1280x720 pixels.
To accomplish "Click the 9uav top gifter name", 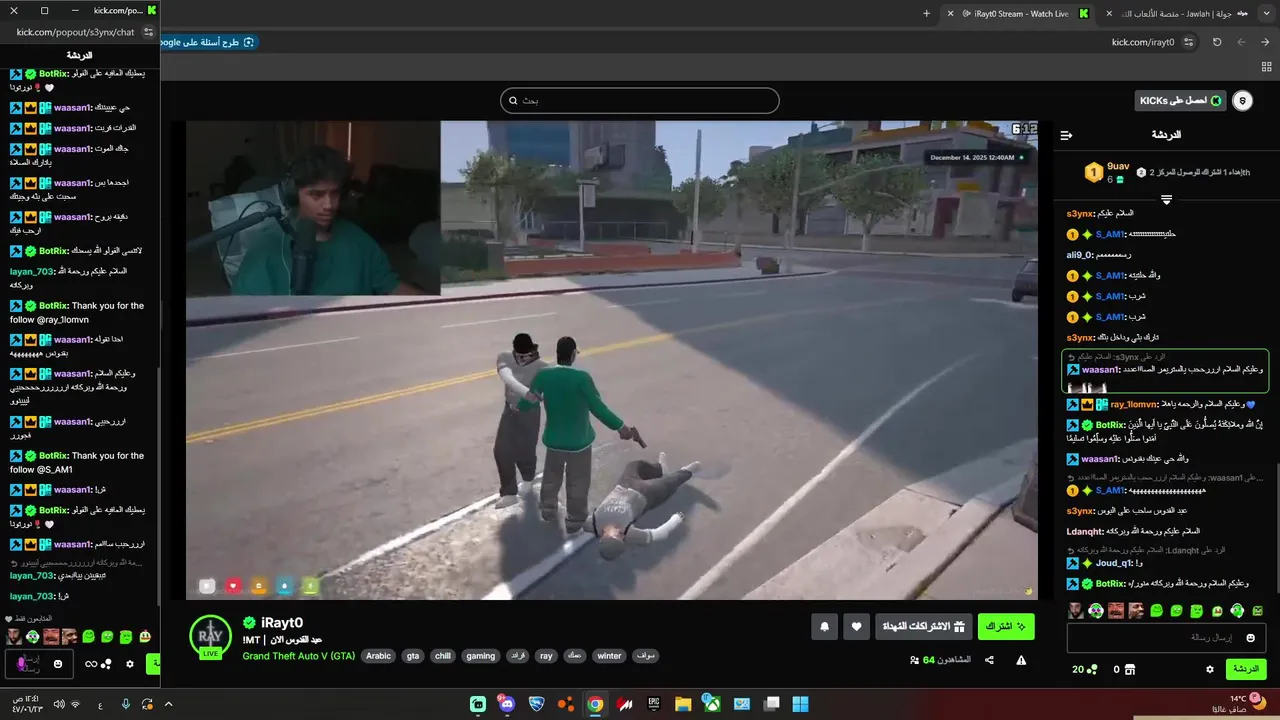I will click(1118, 167).
